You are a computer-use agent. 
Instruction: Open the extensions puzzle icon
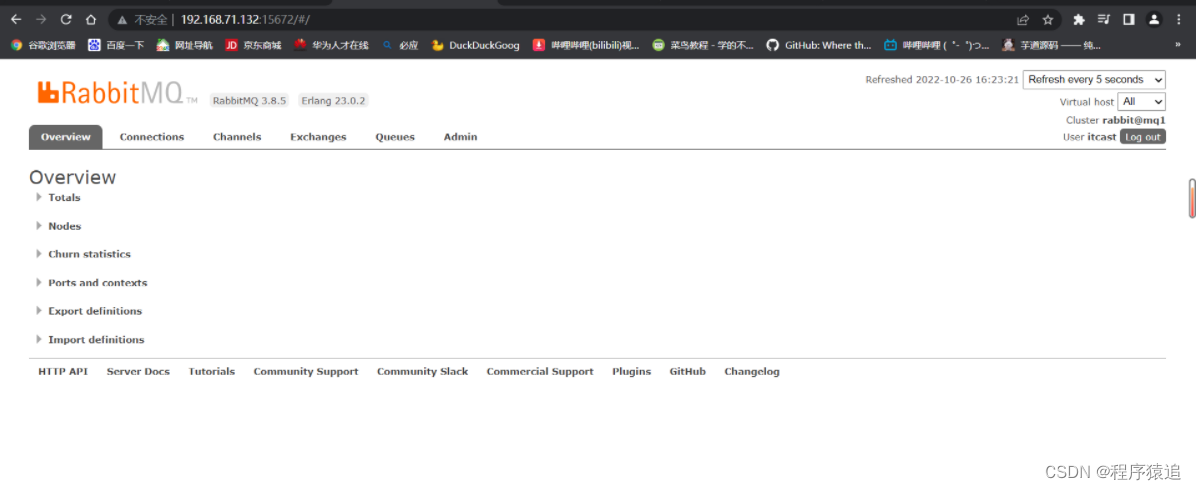(x=1079, y=20)
